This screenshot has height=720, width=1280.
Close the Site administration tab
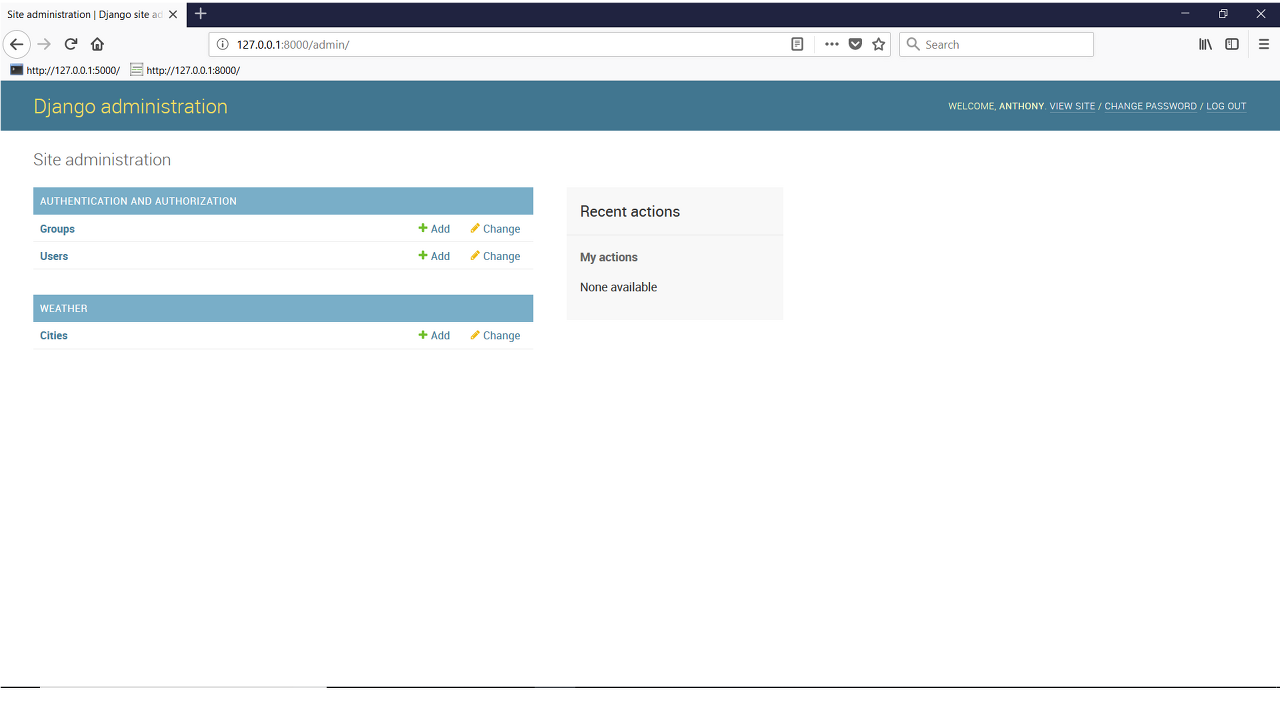pyautogui.click(x=173, y=15)
